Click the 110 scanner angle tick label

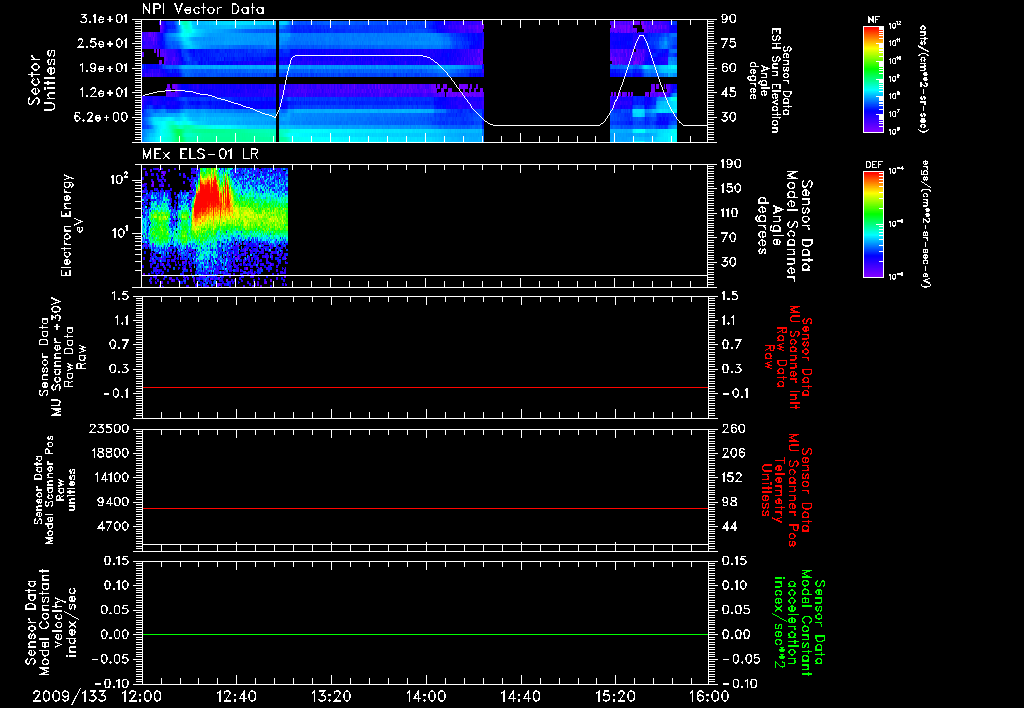(731, 213)
